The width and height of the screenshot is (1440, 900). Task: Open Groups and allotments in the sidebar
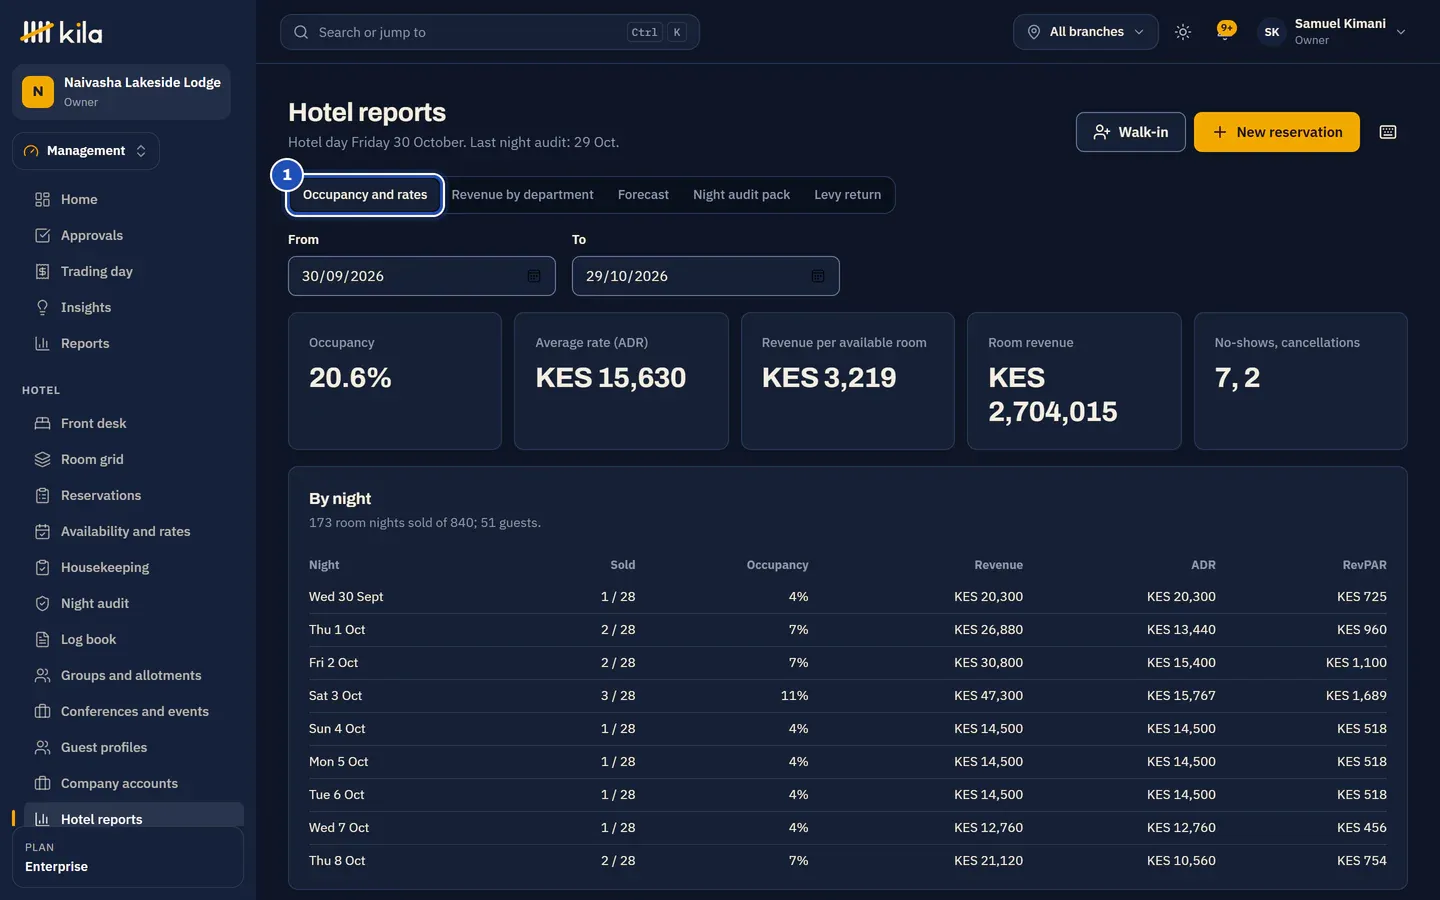click(x=134, y=675)
